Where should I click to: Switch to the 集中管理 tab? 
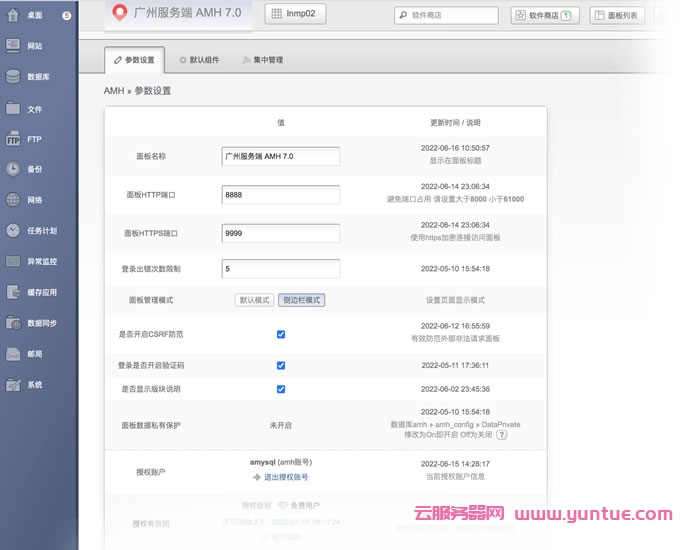[x=263, y=60]
